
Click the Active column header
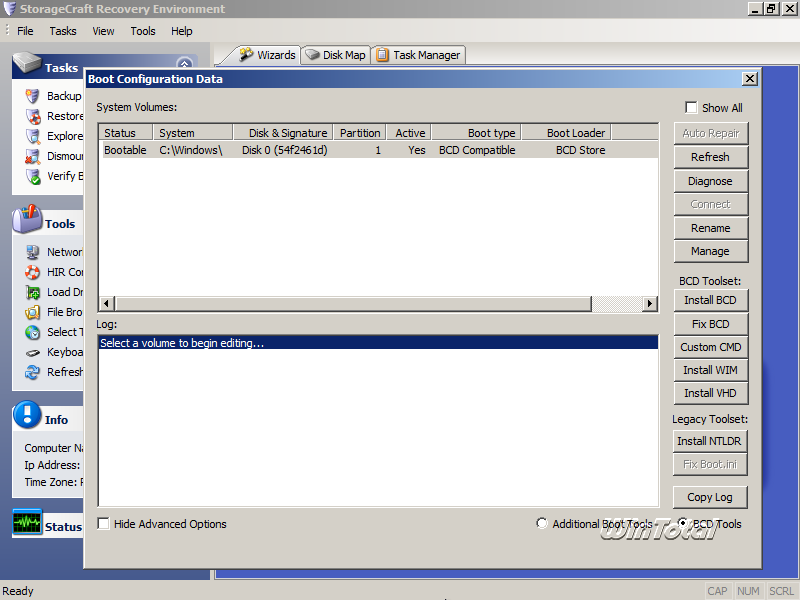pos(409,133)
